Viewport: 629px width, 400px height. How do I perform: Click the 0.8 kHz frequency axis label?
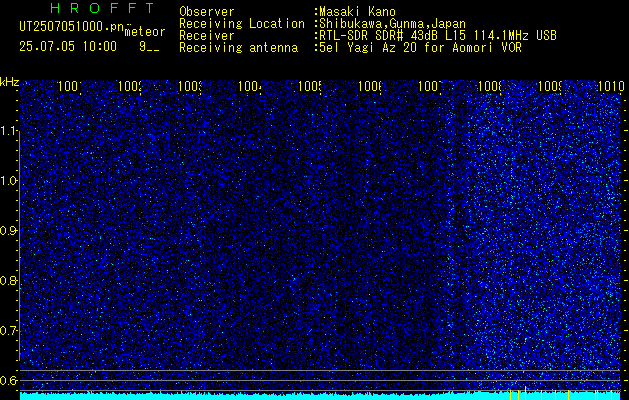tap(9, 280)
